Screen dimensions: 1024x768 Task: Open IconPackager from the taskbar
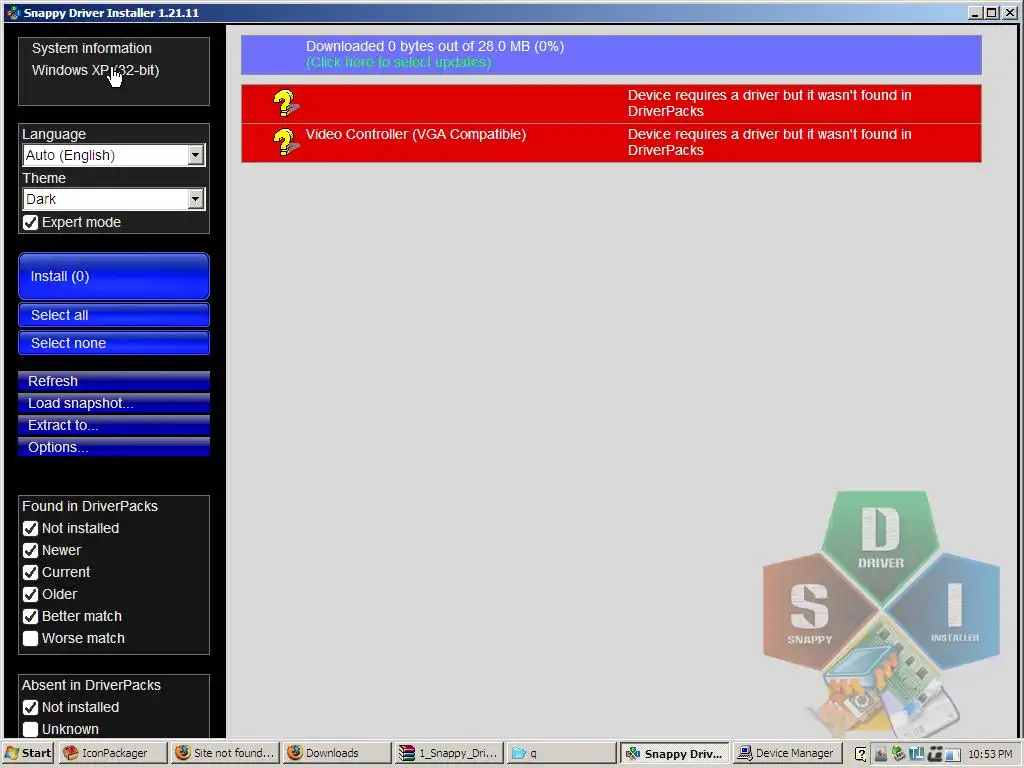point(113,753)
